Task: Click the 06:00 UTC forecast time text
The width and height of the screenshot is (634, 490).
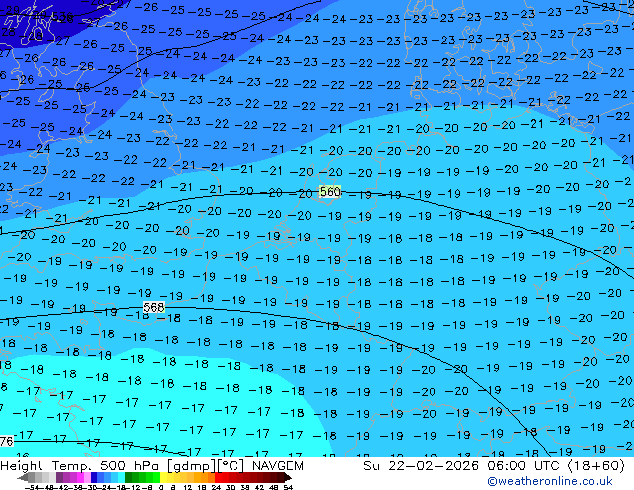Action: tap(524, 466)
